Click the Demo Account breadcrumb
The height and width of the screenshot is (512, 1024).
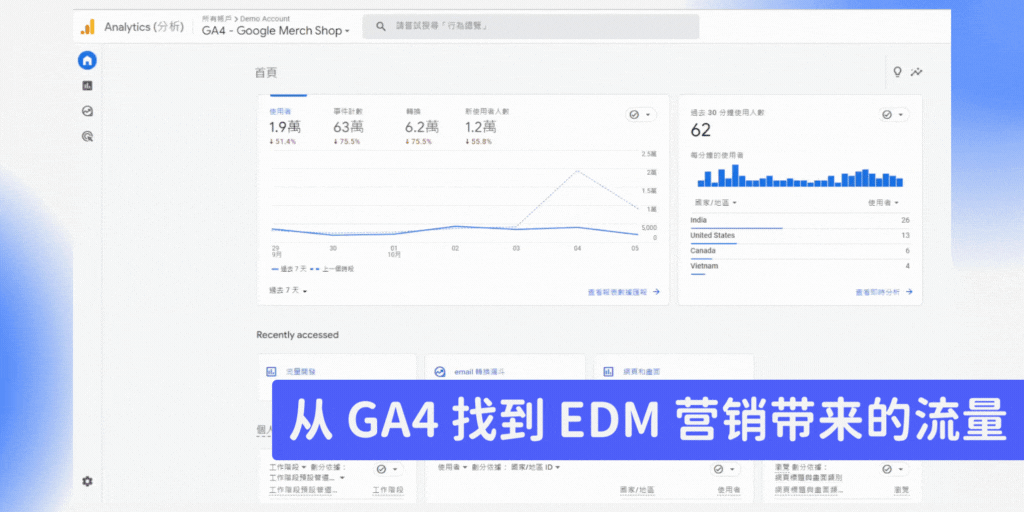[x=265, y=19]
